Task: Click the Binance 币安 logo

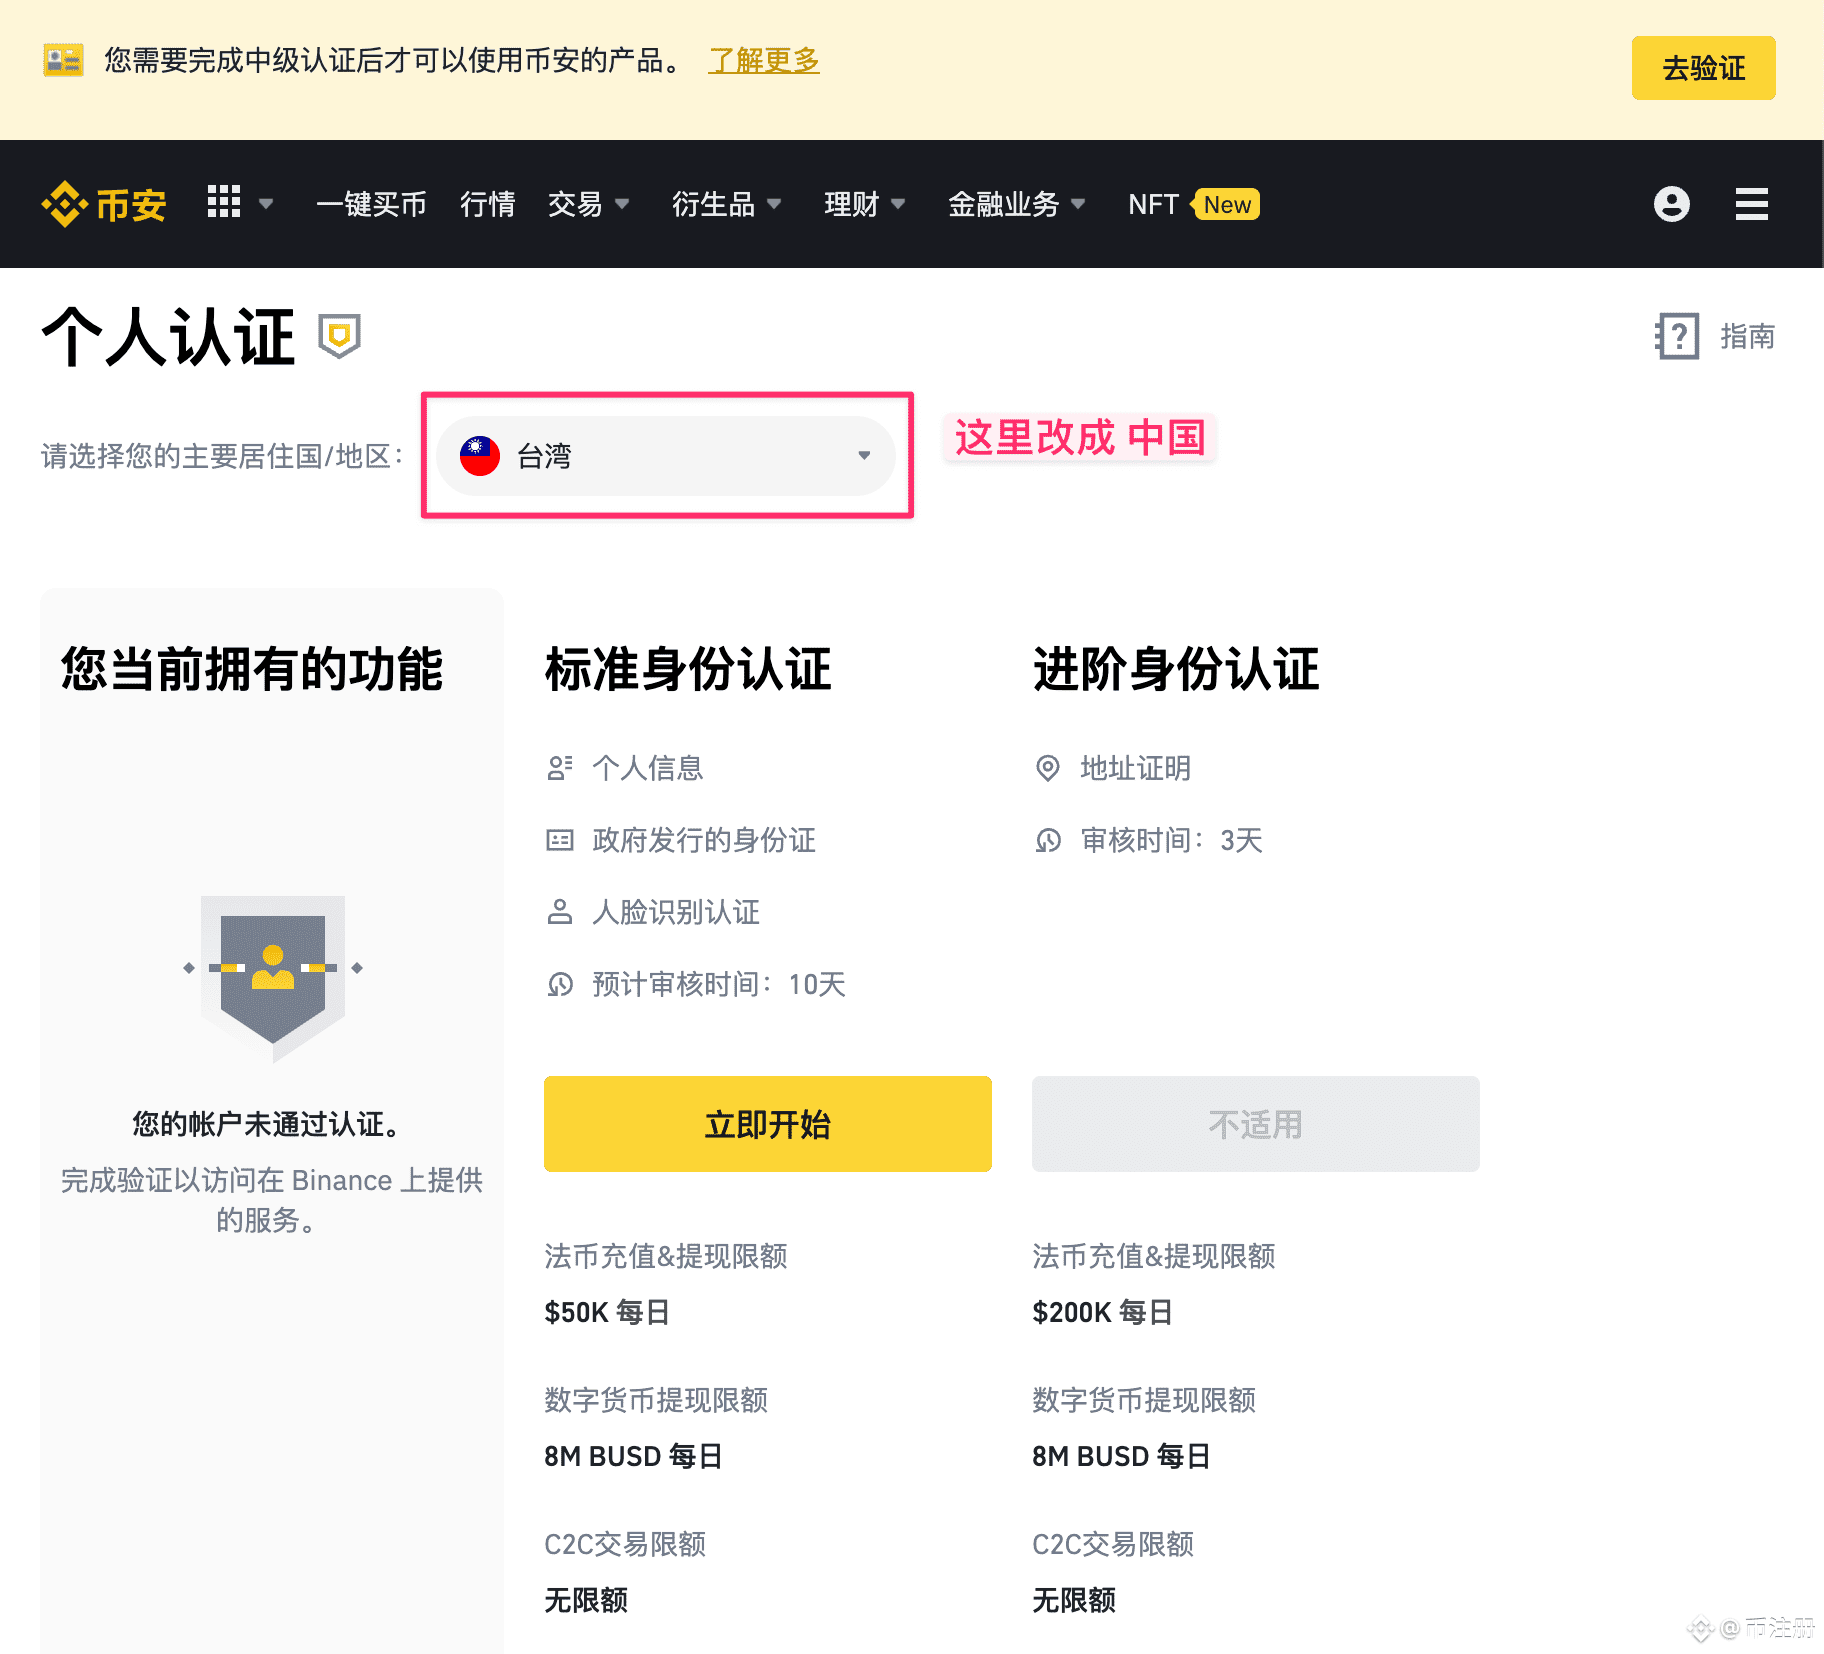Action: click(103, 204)
